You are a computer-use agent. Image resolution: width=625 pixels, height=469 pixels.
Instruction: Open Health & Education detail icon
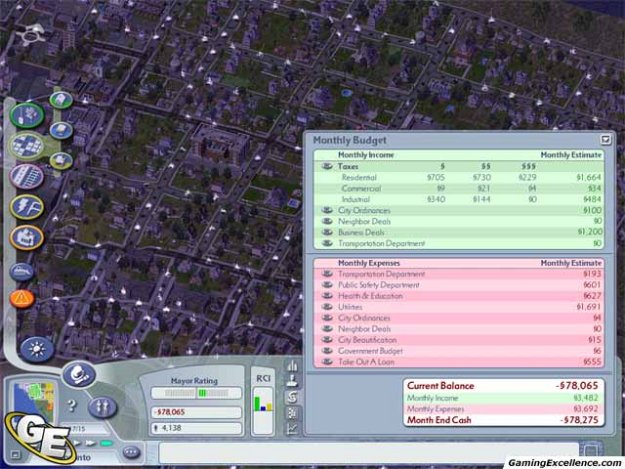click(327, 296)
